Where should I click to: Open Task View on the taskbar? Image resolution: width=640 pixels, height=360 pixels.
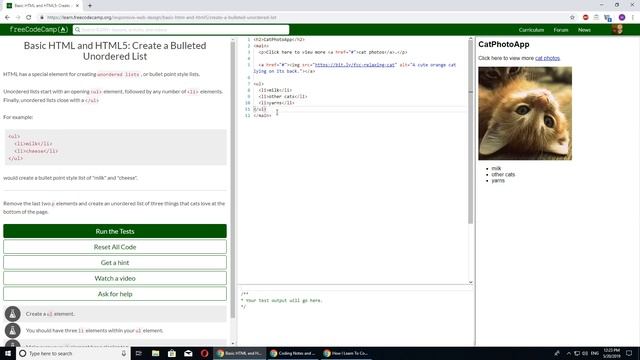(139, 353)
